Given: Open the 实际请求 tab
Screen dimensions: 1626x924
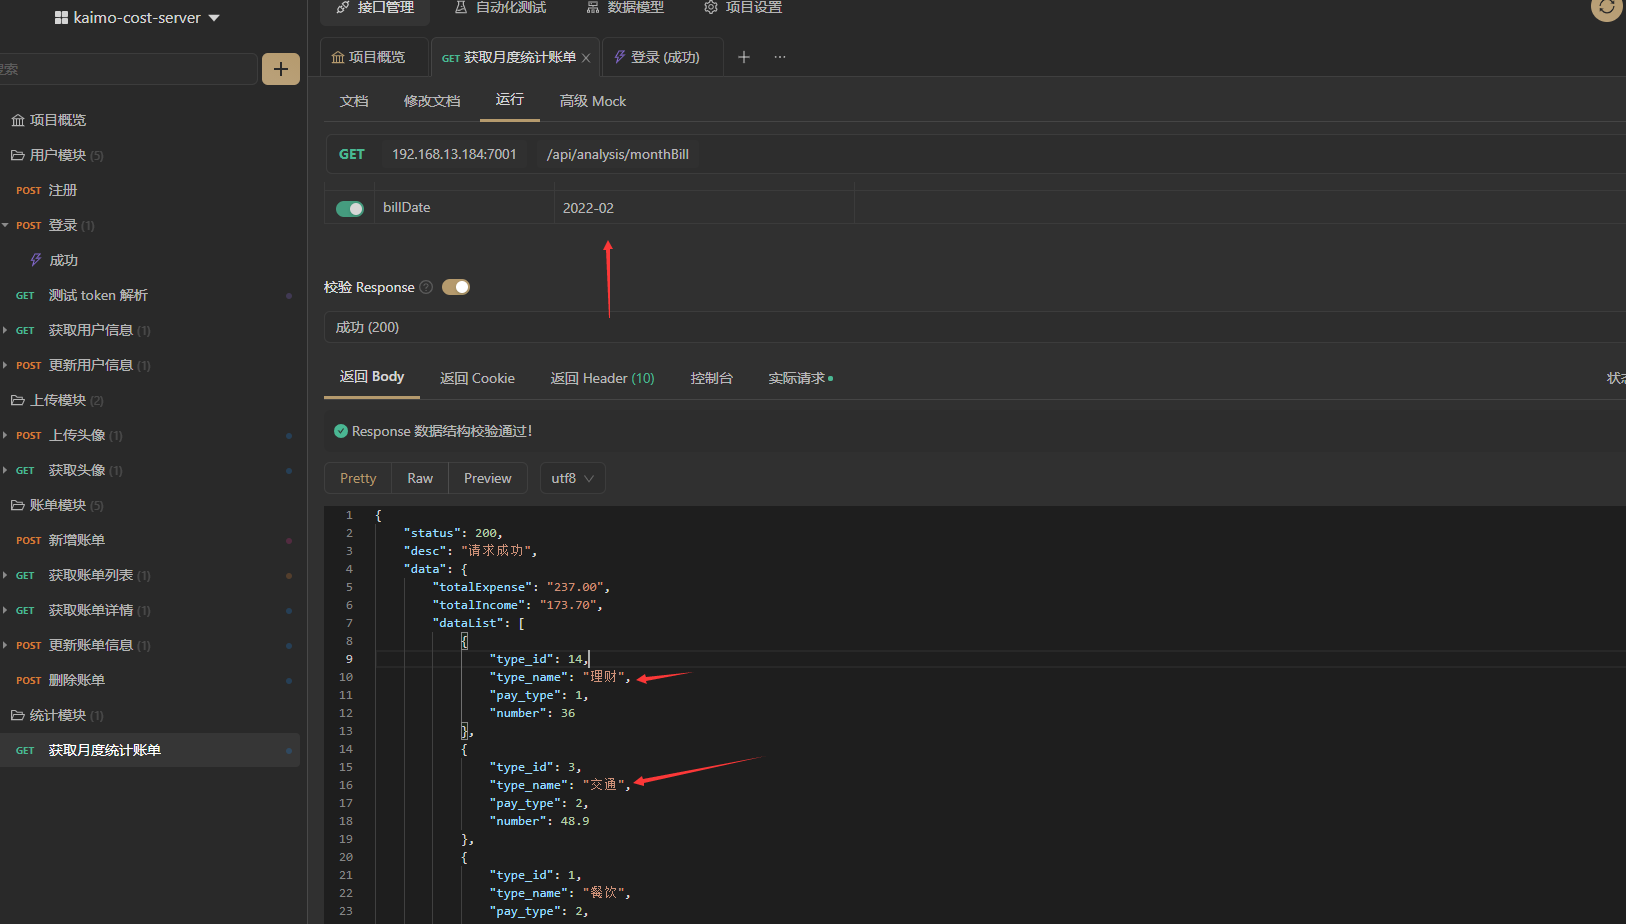Looking at the screenshot, I should pos(800,378).
